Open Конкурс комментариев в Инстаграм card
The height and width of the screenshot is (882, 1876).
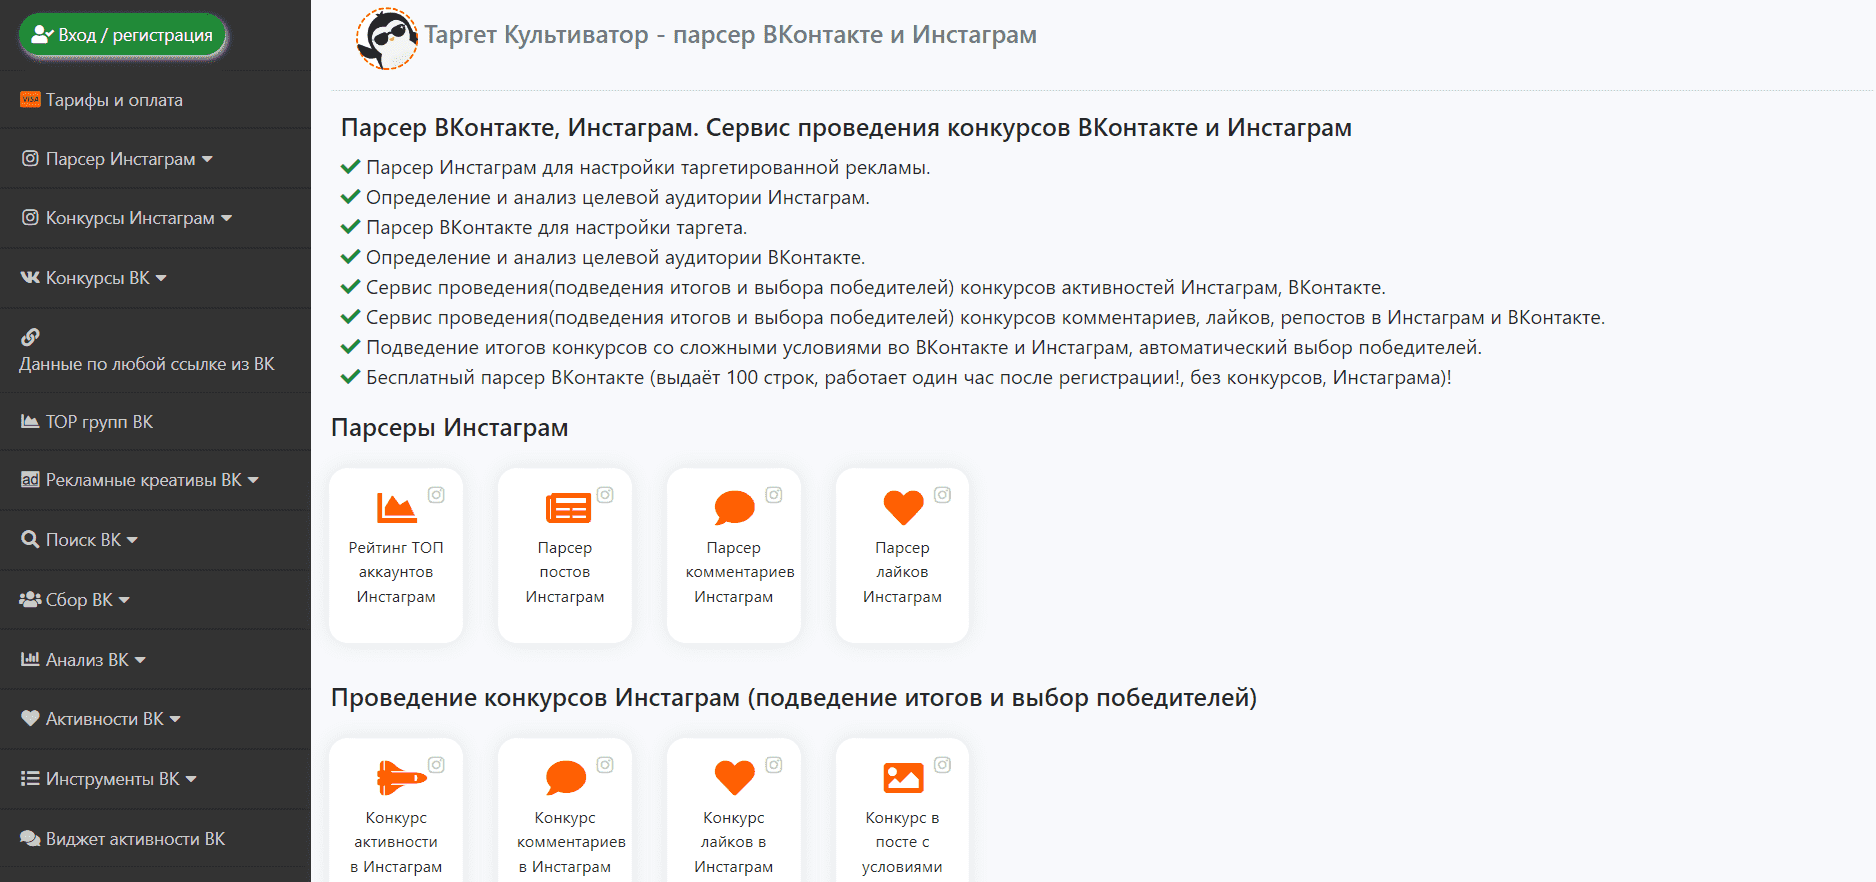pos(570,842)
